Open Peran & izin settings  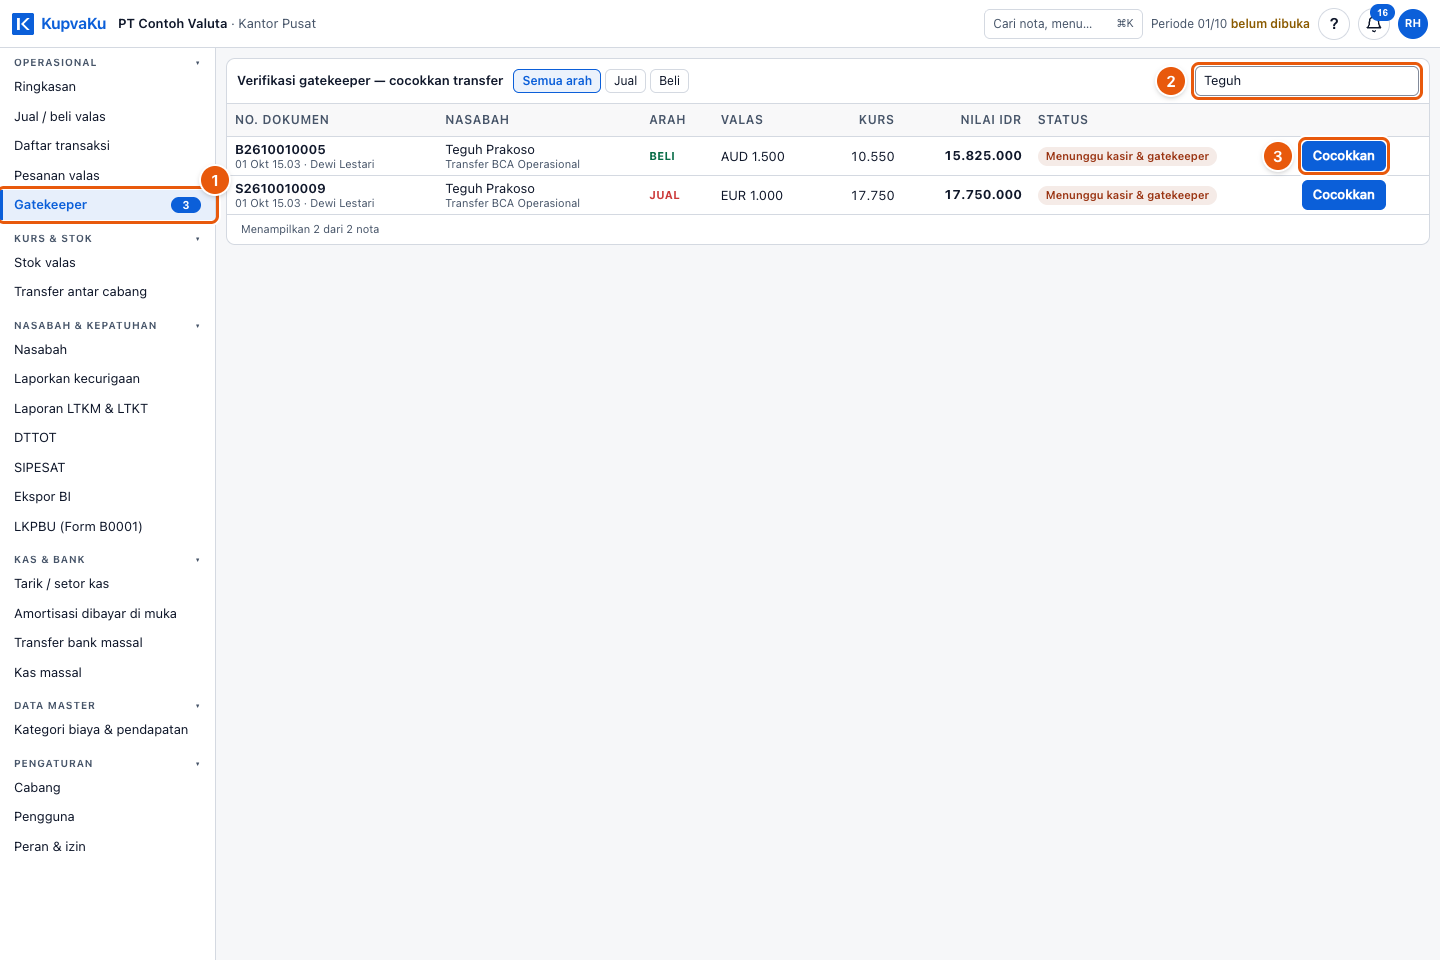pyautogui.click(x=107, y=847)
